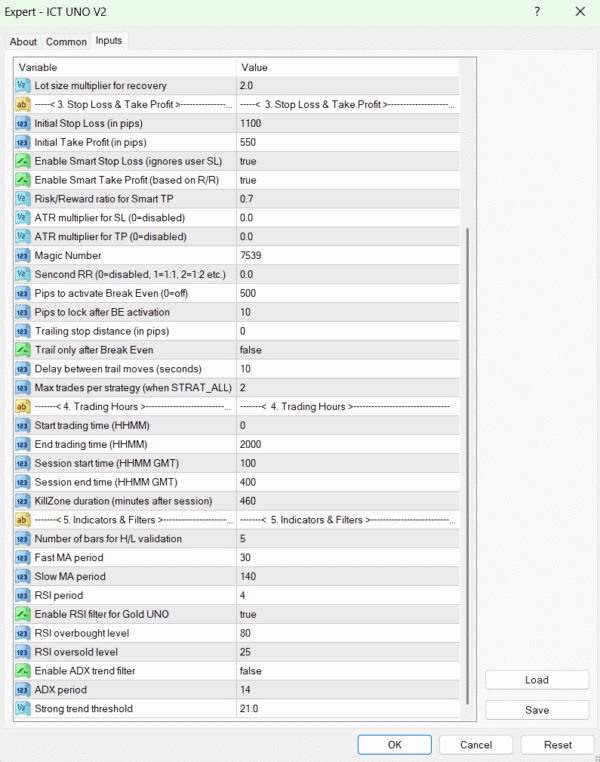The width and height of the screenshot is (600, 762).
Task: Click the Load button
Action: 537,680
